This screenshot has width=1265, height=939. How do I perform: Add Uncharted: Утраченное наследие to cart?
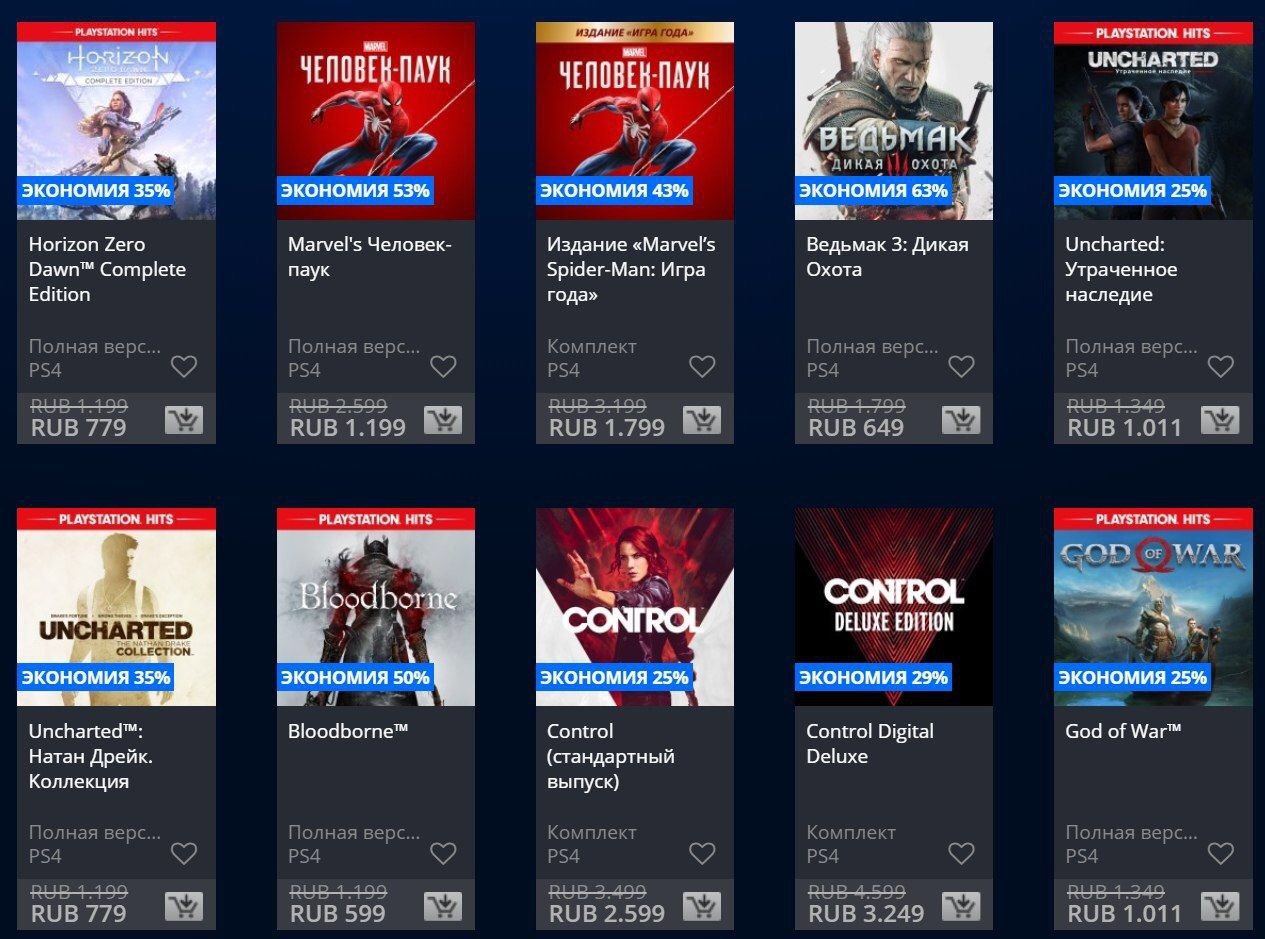tap(1220, 420)
